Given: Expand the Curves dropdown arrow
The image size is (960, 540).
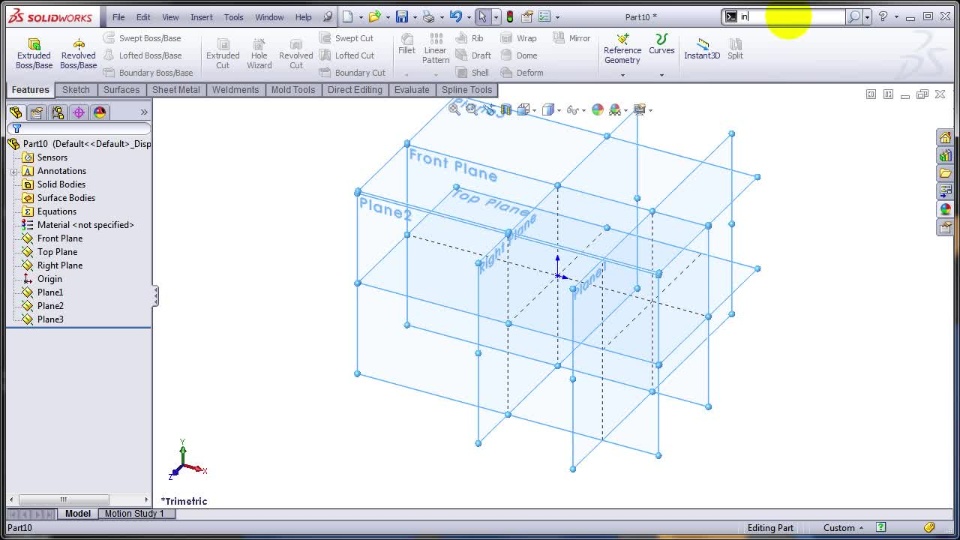Looking at the screenshot, I should (x=661, y=75).
